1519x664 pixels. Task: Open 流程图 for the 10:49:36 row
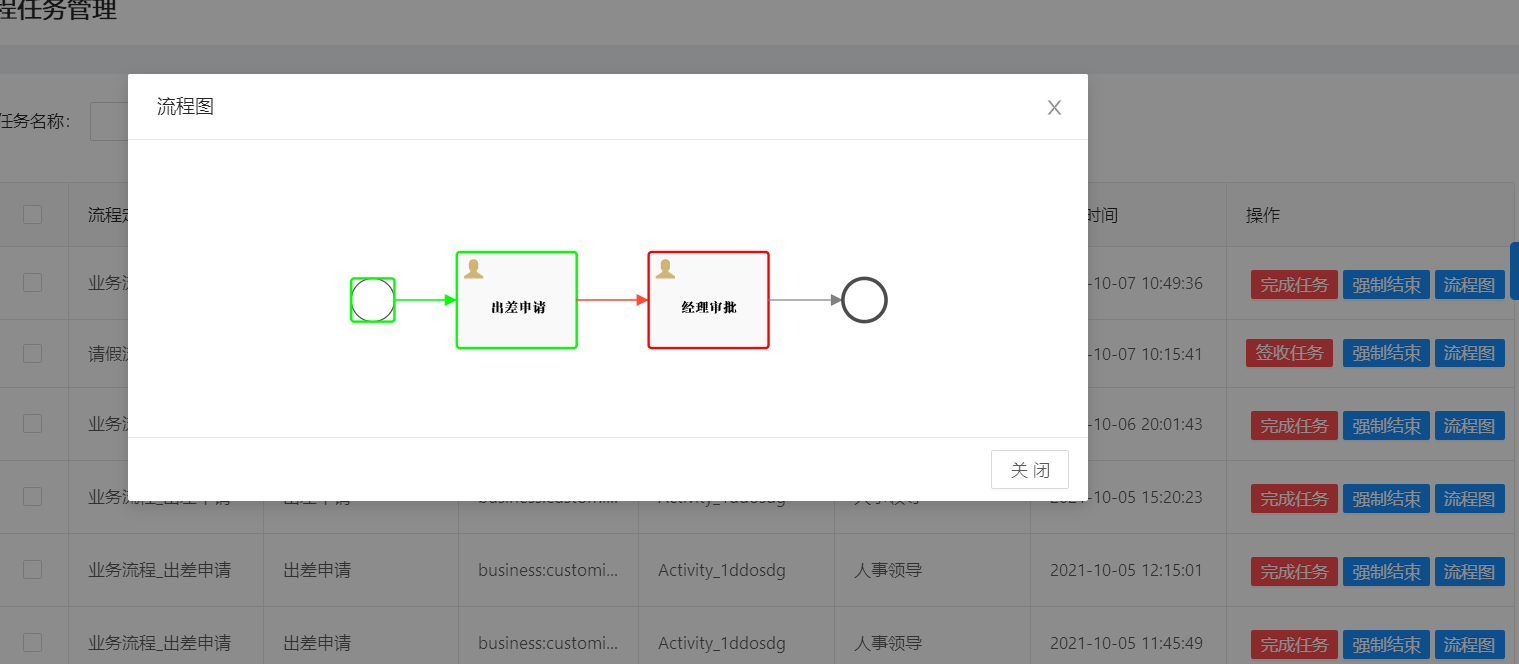pyautogui.click(x=1470, y=285)
